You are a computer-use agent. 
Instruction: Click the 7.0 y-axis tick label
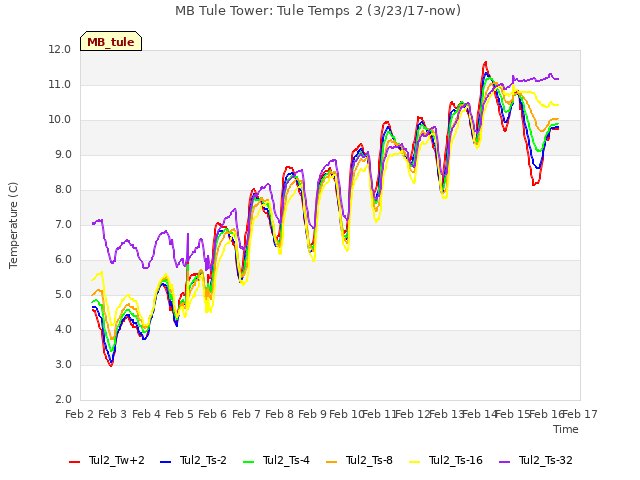point(62,224)
